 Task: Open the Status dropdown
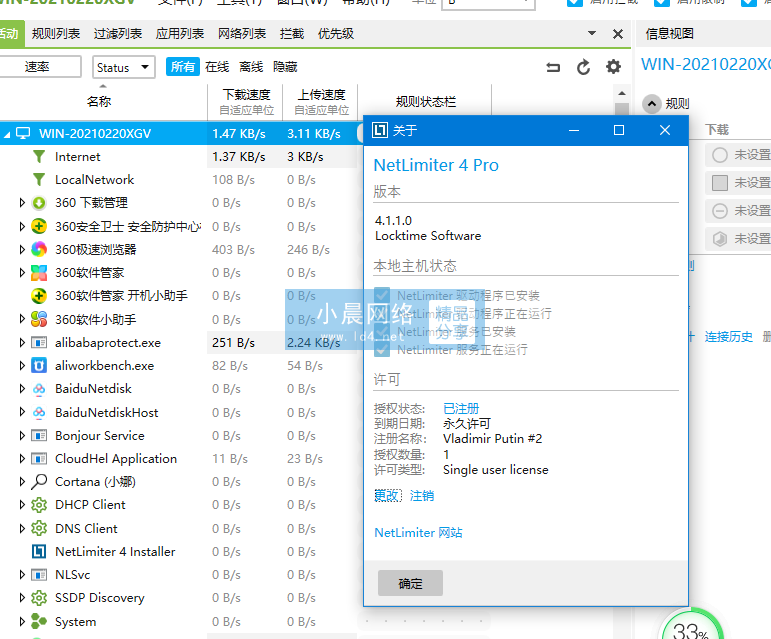click(x=124, y=67)
